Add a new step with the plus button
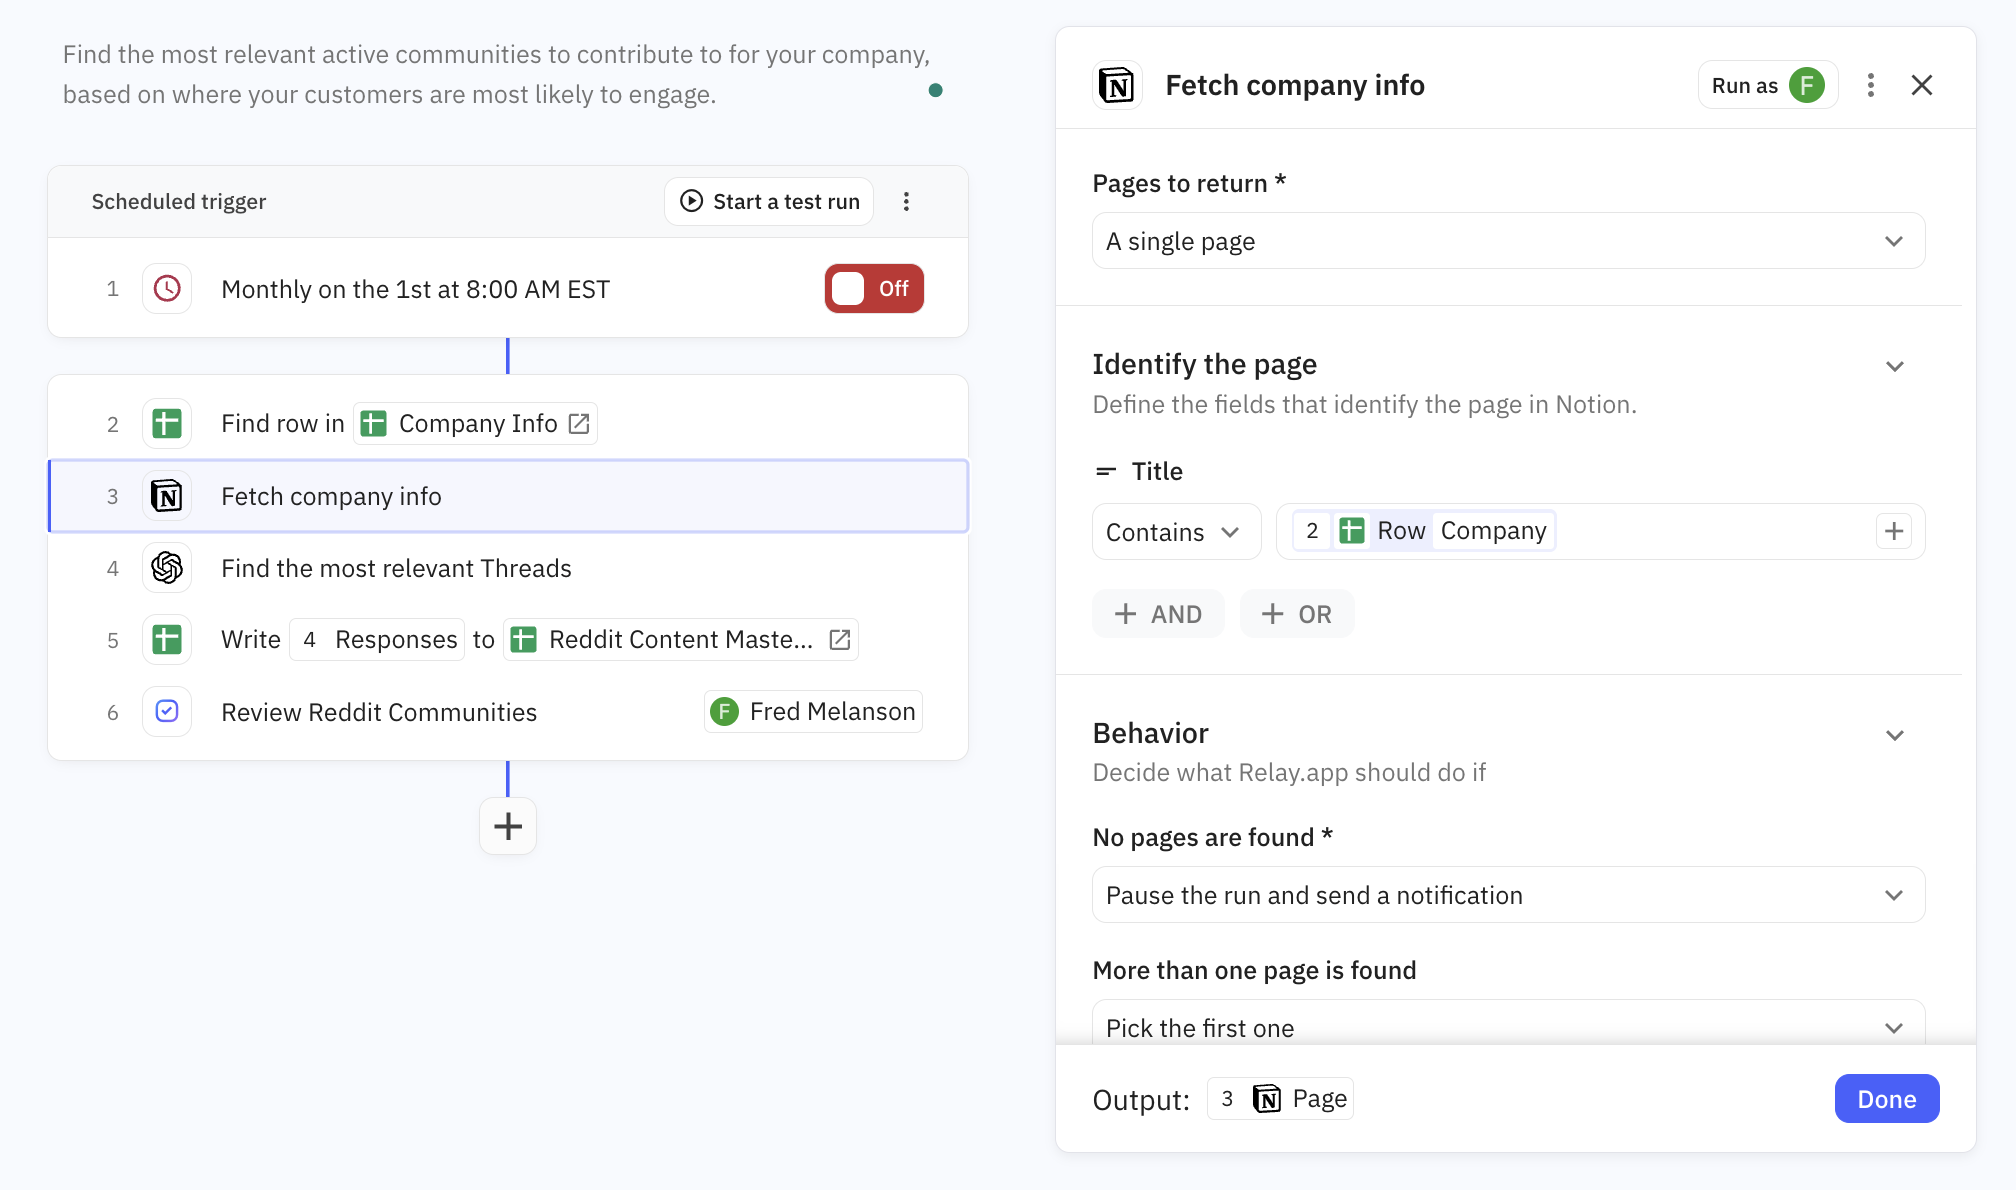 [508, 826]
